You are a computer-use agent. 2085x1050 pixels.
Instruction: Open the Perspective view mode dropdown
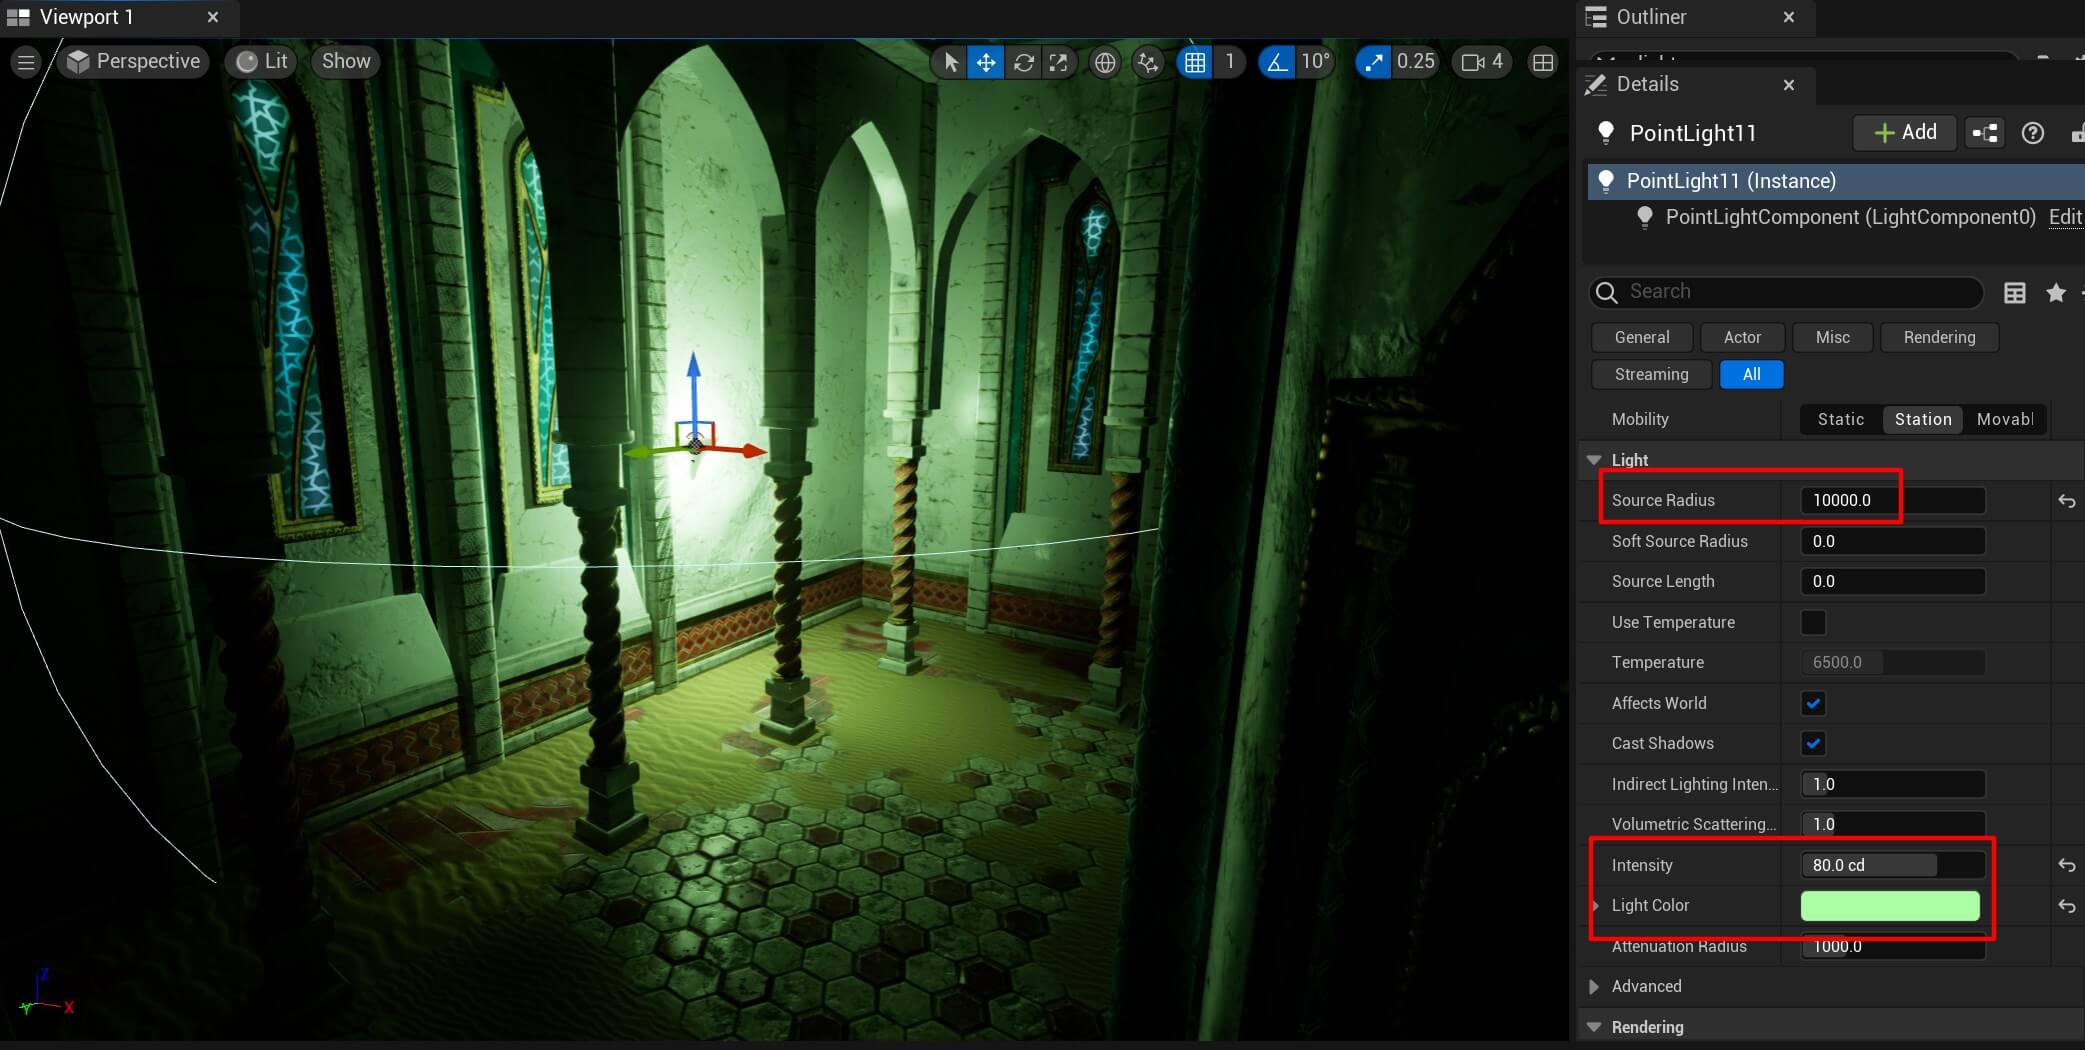tap(133, 62)
